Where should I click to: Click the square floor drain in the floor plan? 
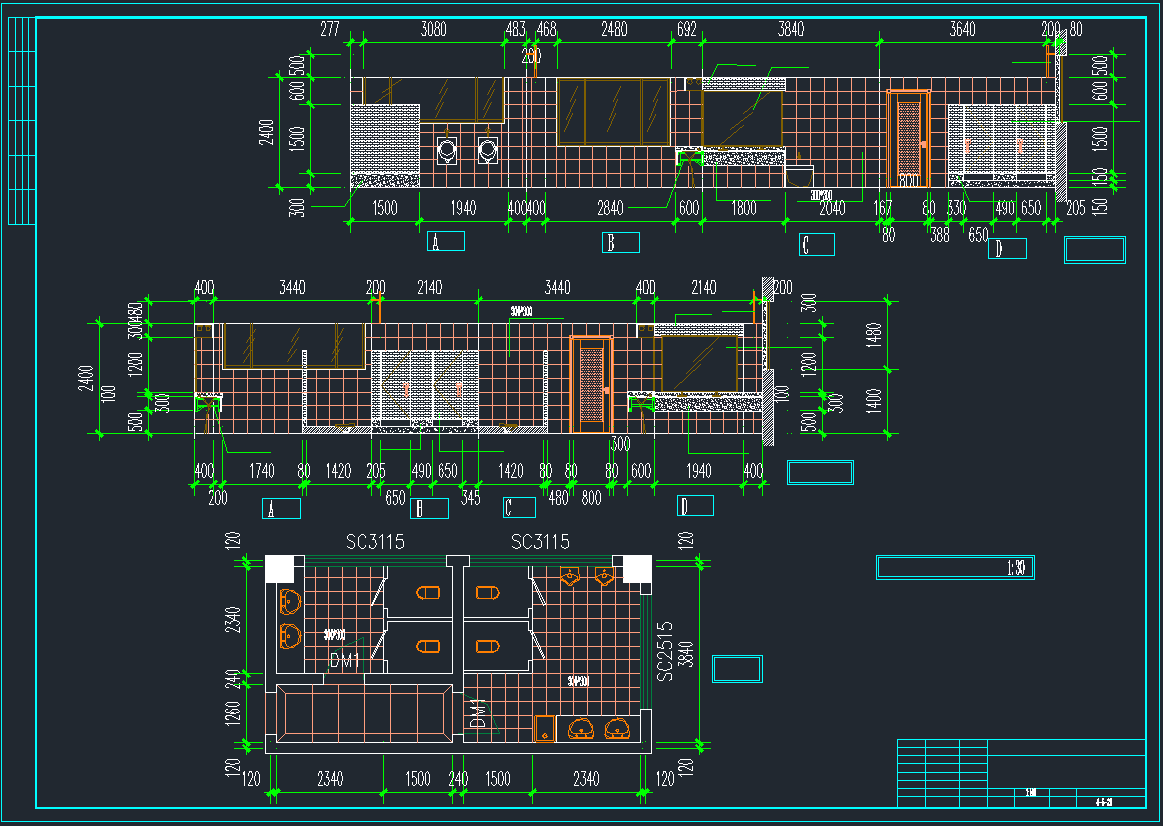tap(544, 727)
